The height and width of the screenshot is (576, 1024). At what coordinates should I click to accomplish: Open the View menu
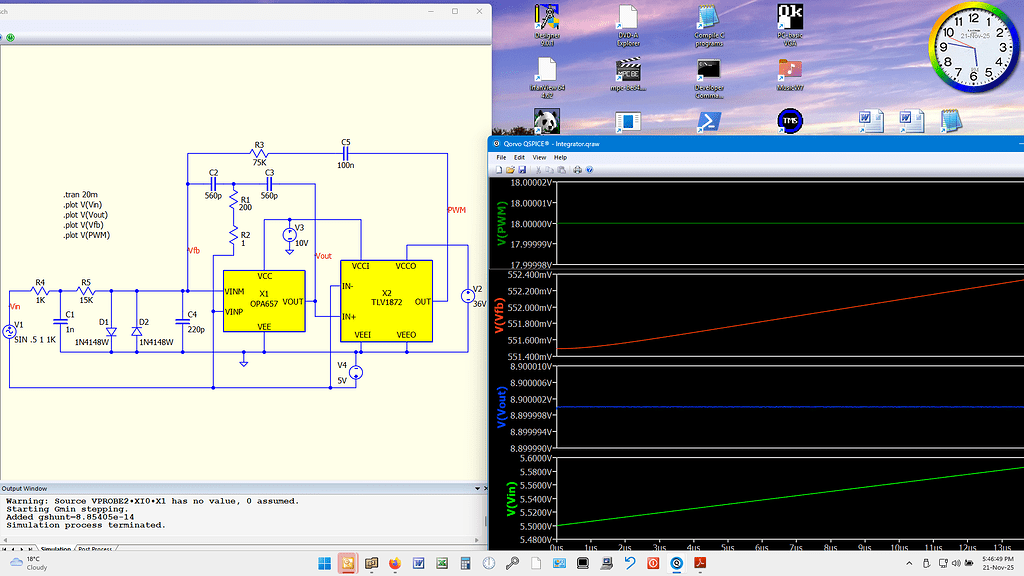[538, 157]
